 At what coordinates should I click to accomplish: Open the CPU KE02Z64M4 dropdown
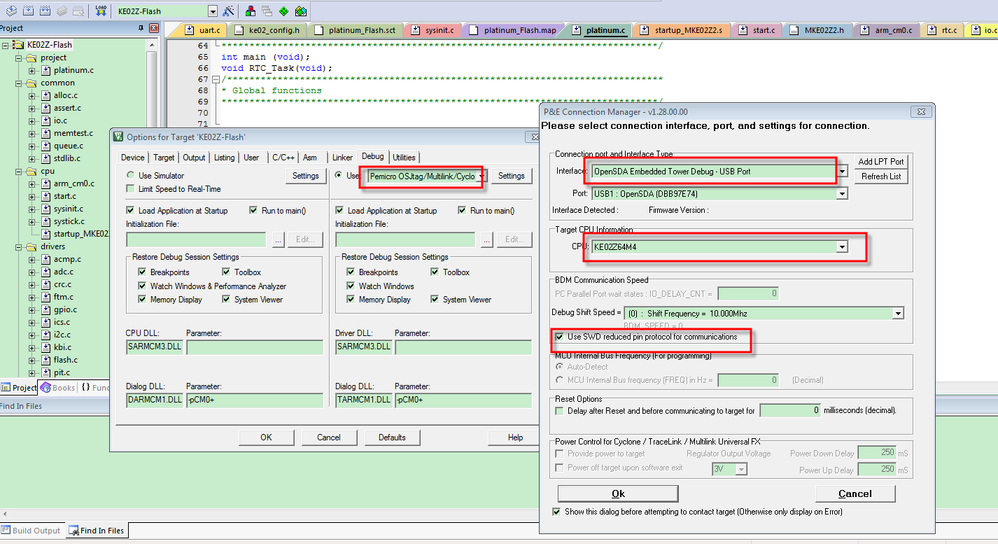(x=842, y=247)
